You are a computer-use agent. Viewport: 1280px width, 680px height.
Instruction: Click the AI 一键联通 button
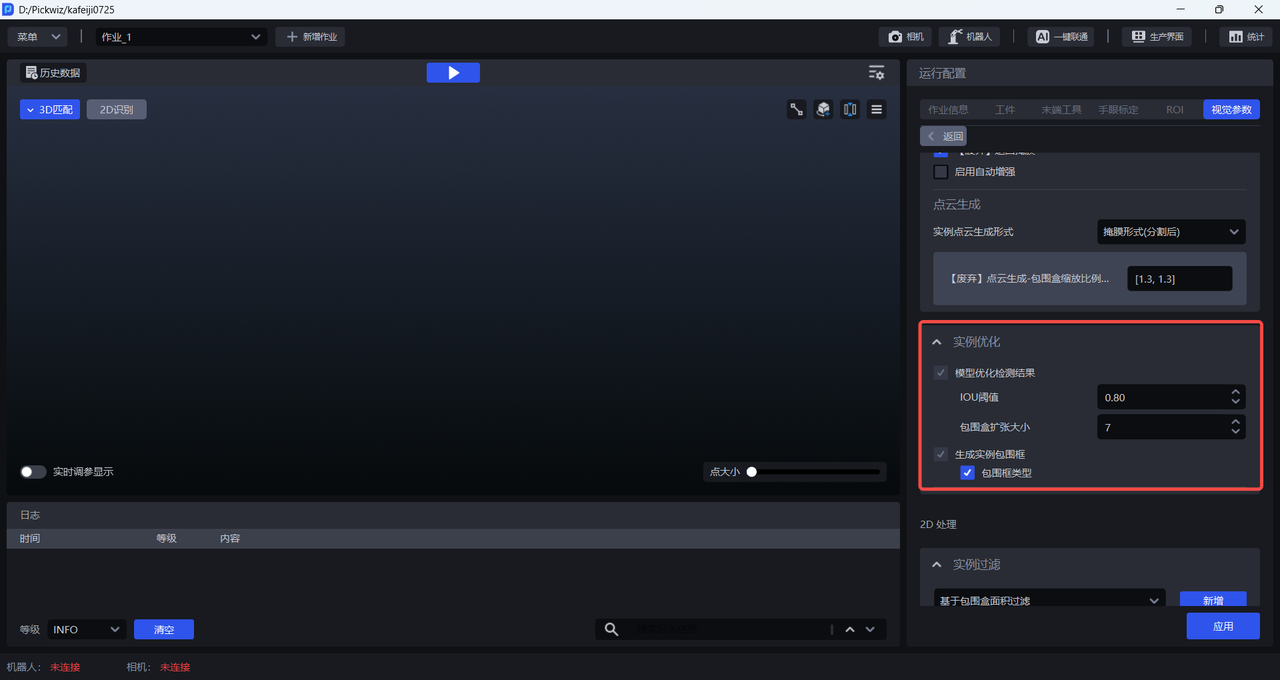[1061, 37]
